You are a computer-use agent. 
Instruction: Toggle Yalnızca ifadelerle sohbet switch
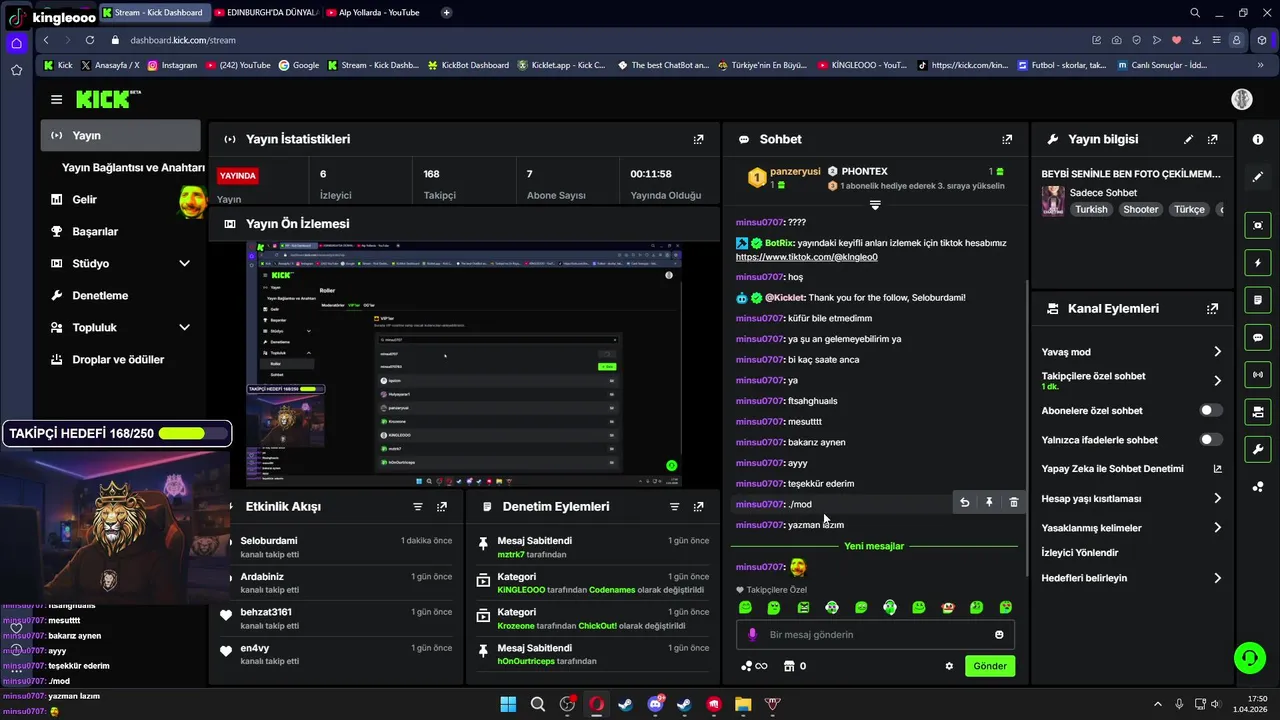point(1211,439)
